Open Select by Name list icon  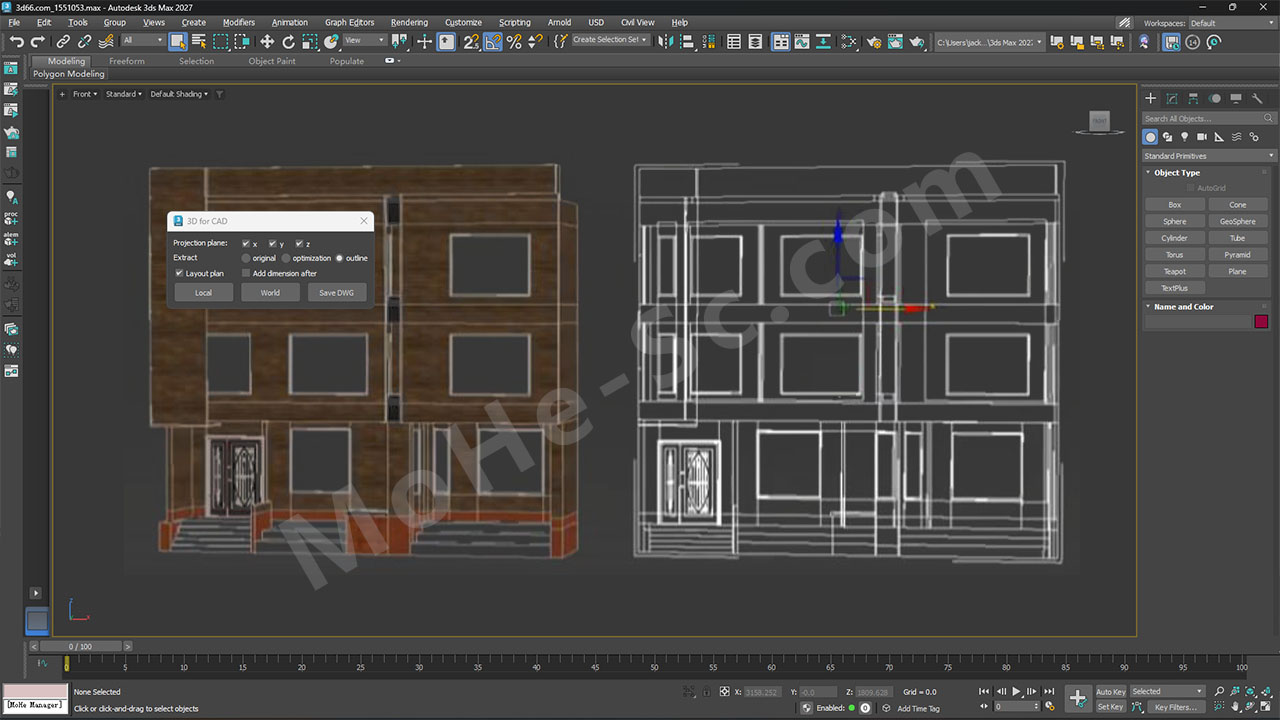(199, 41)
